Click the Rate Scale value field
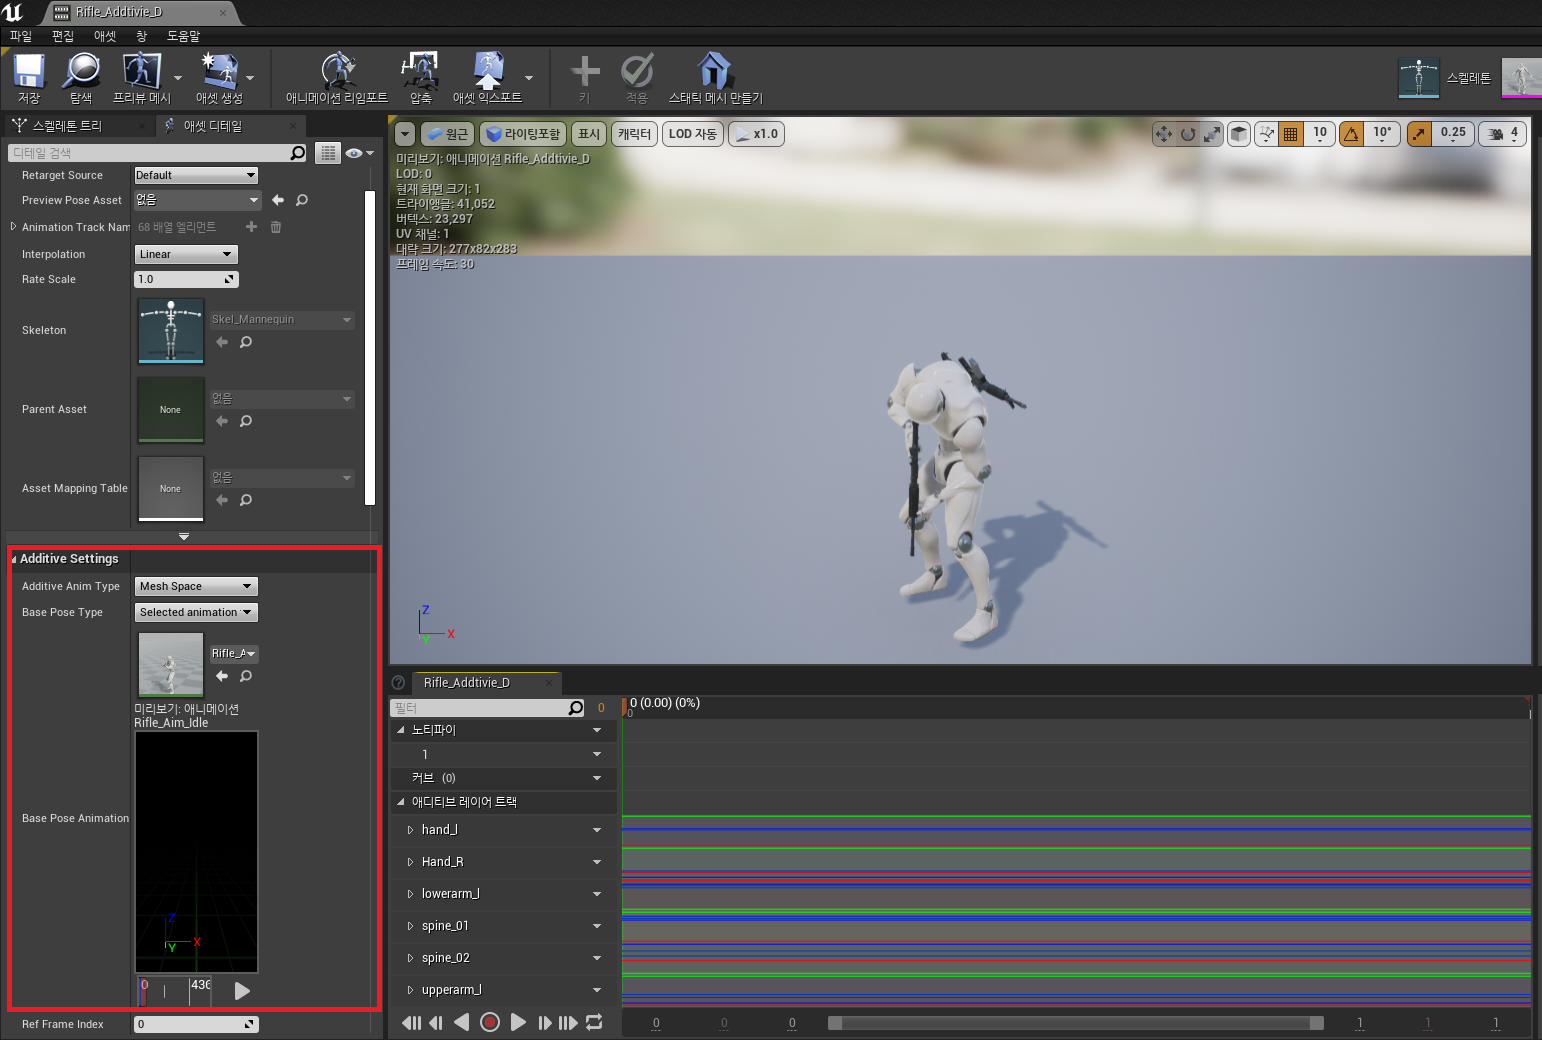 tap(186, 279)
